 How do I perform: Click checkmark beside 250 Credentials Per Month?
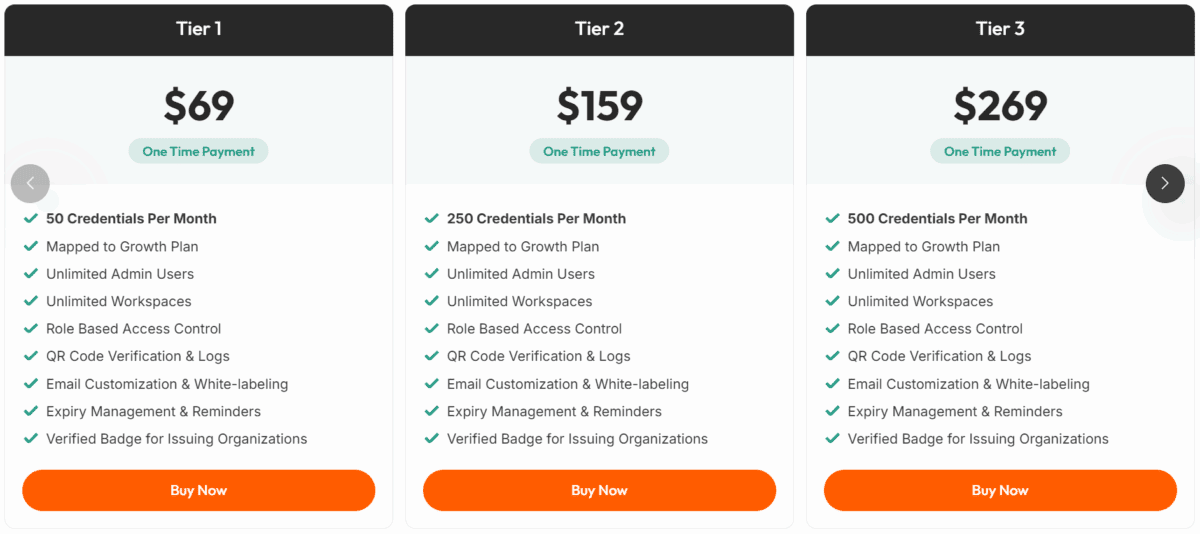432,218
